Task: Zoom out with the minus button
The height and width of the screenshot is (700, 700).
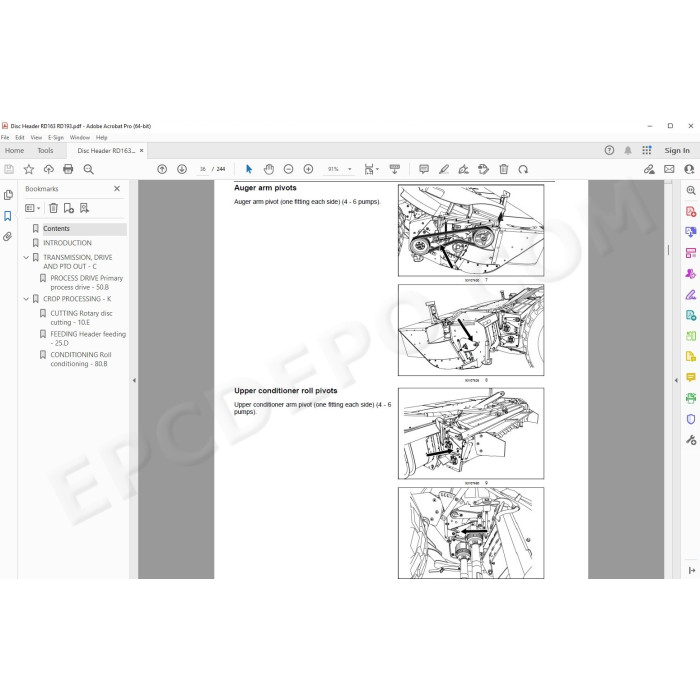Action: click(x=288, y=169)
